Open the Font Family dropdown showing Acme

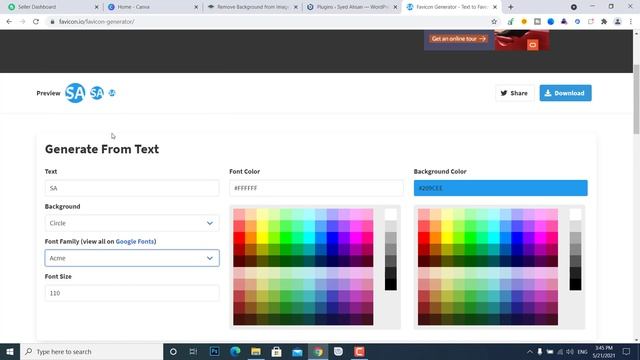pos(132,258)
